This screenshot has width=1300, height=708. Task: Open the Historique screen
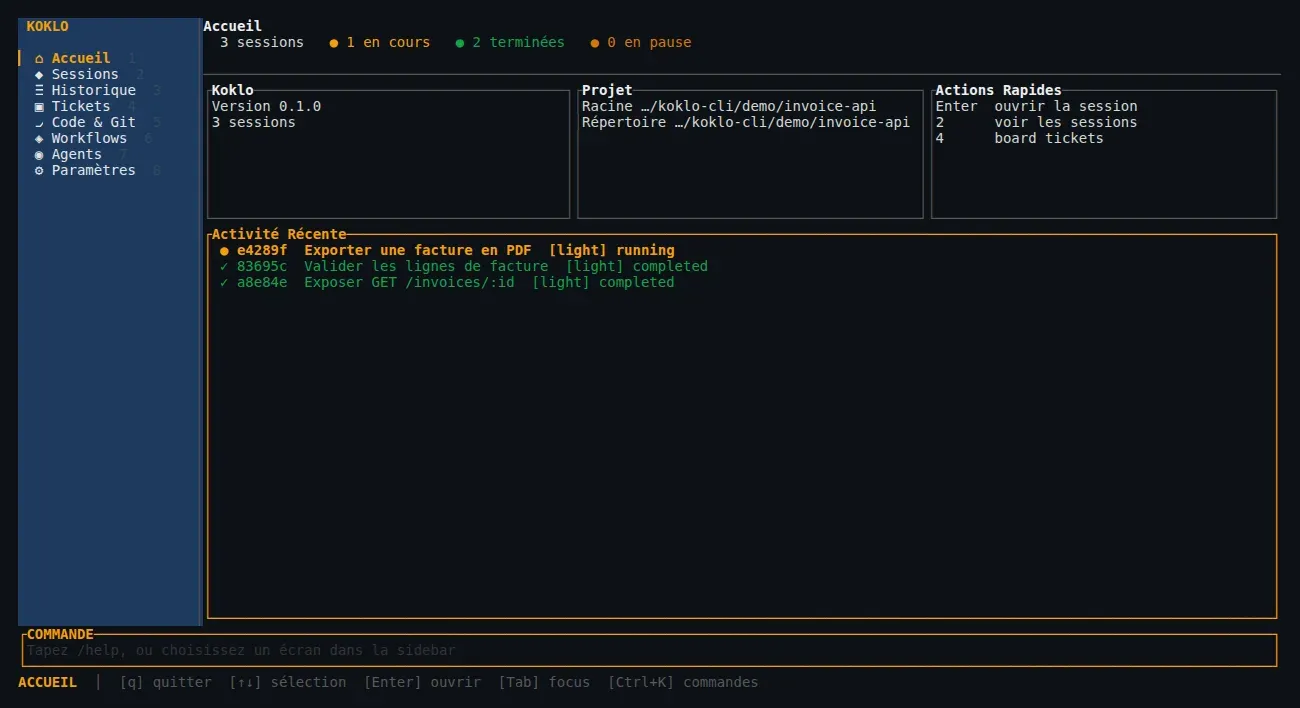110,91
